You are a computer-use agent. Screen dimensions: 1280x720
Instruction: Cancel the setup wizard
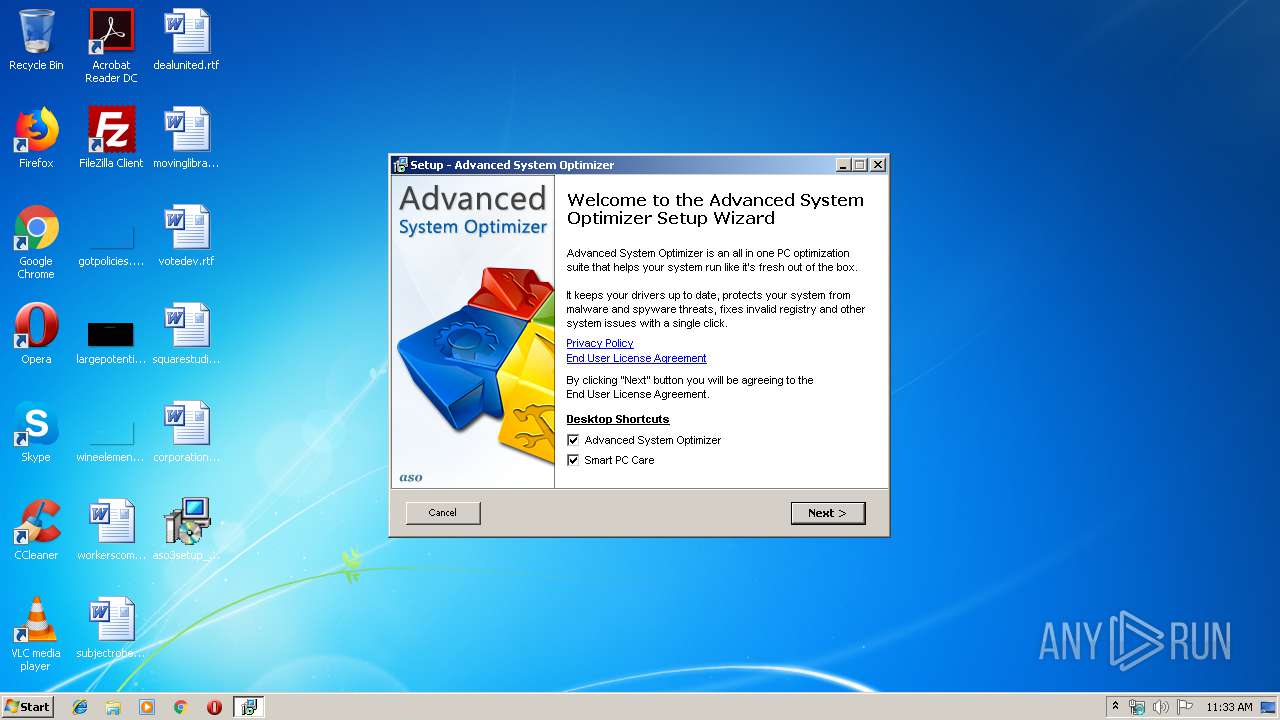pos(443,513)
